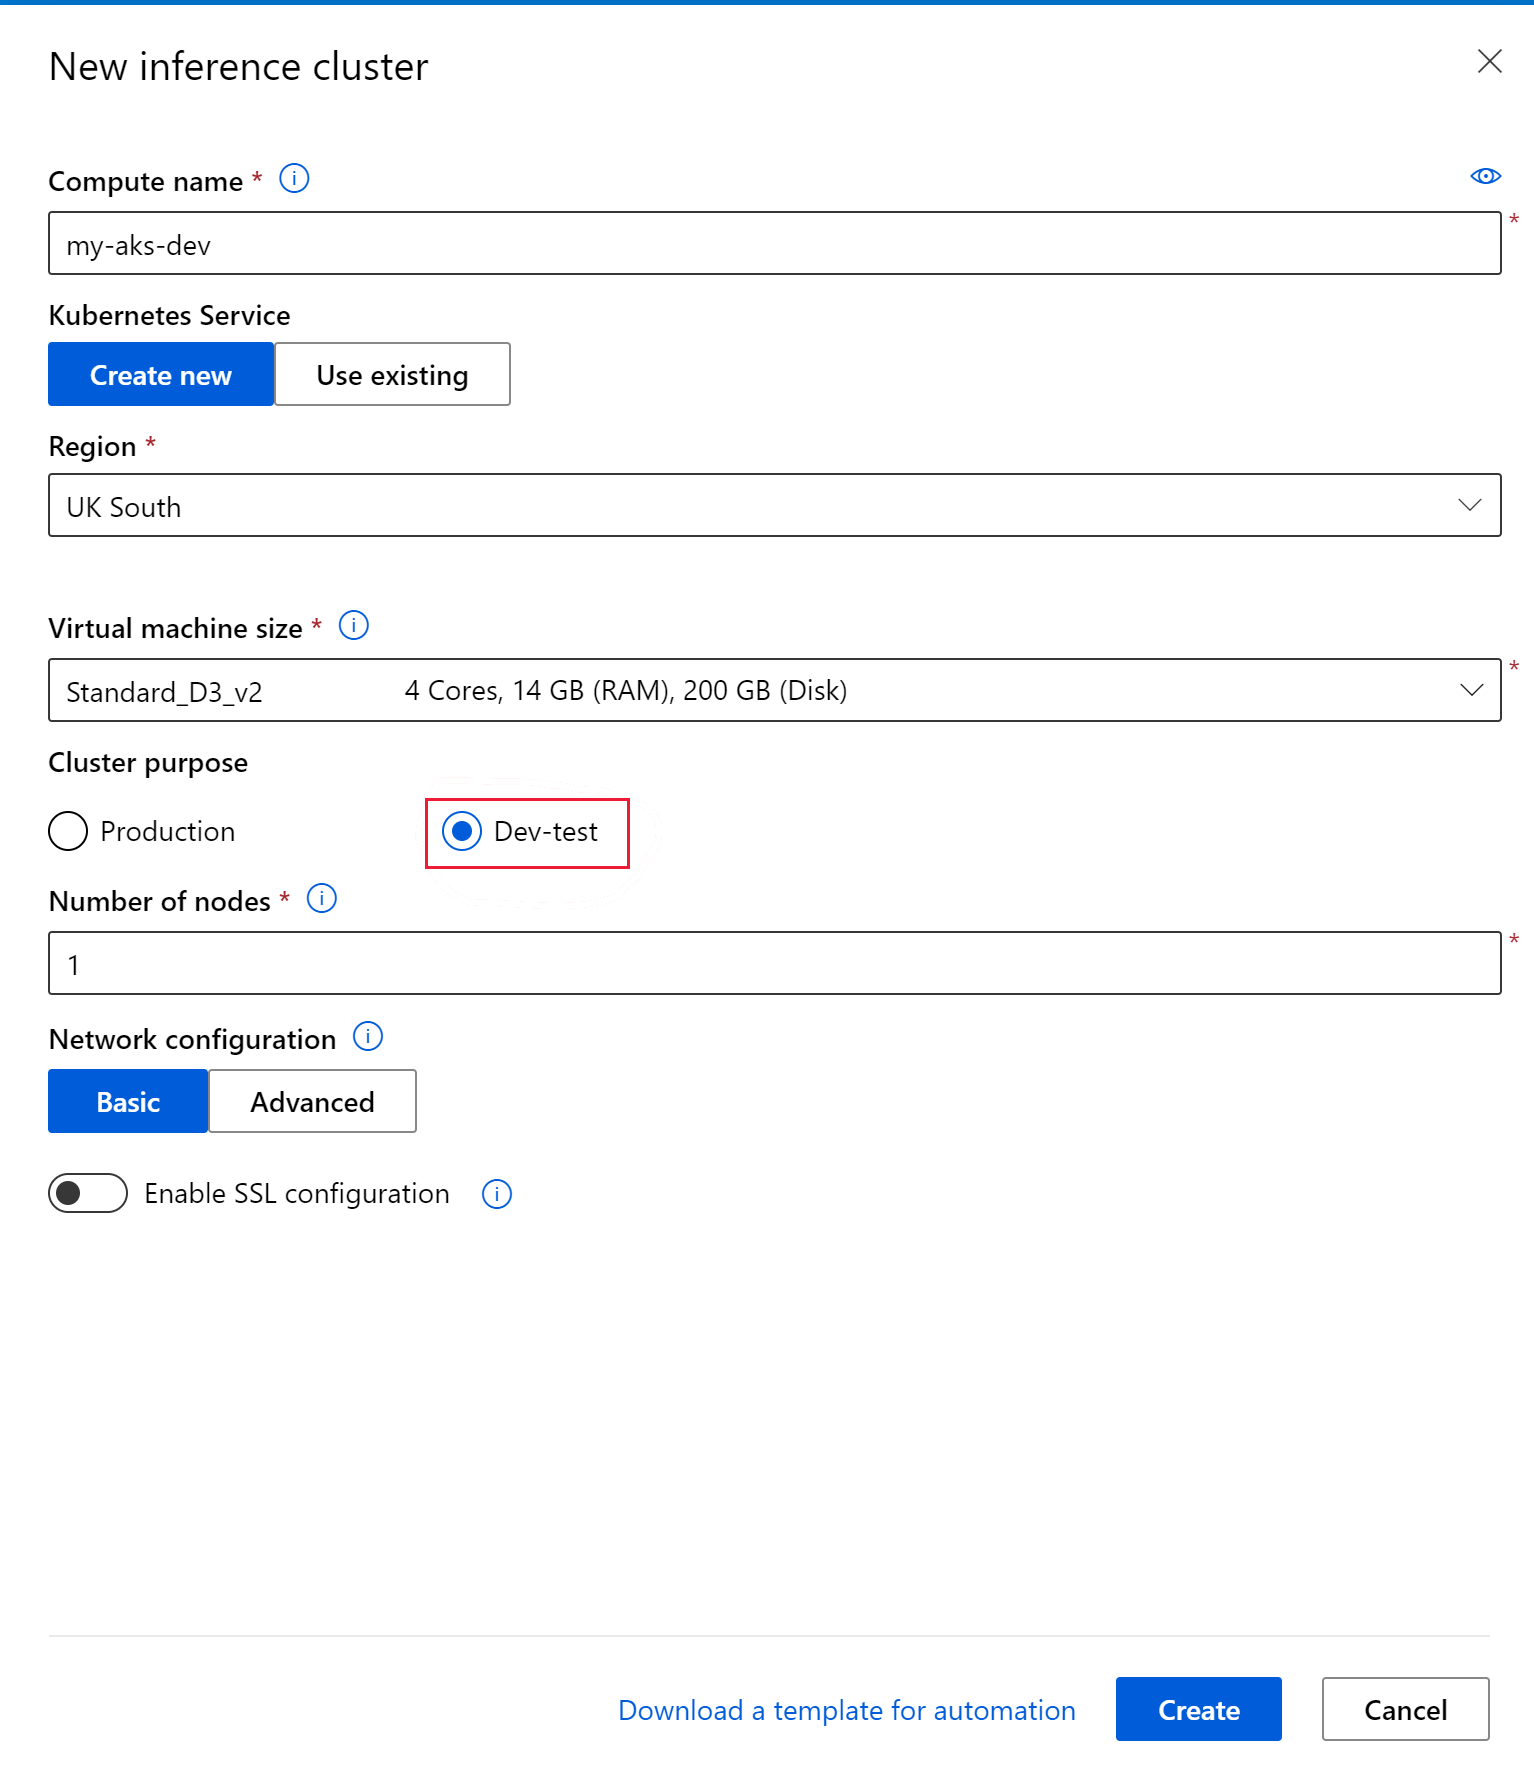Viewport: 1534px width, 1782px height.
Task: Expand the Region dropdown
Action: tap(775, 506)
